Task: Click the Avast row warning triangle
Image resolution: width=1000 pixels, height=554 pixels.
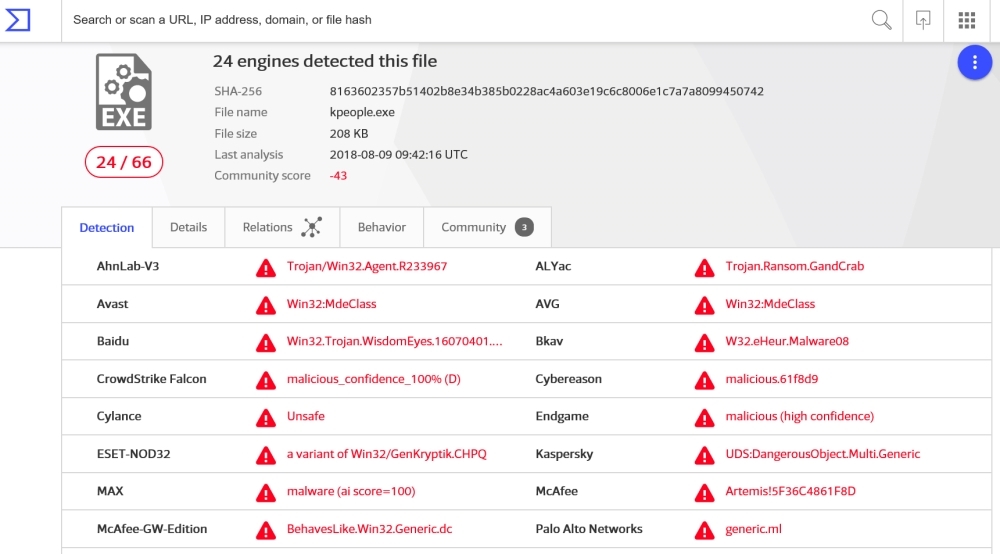Action: [266, 305]
